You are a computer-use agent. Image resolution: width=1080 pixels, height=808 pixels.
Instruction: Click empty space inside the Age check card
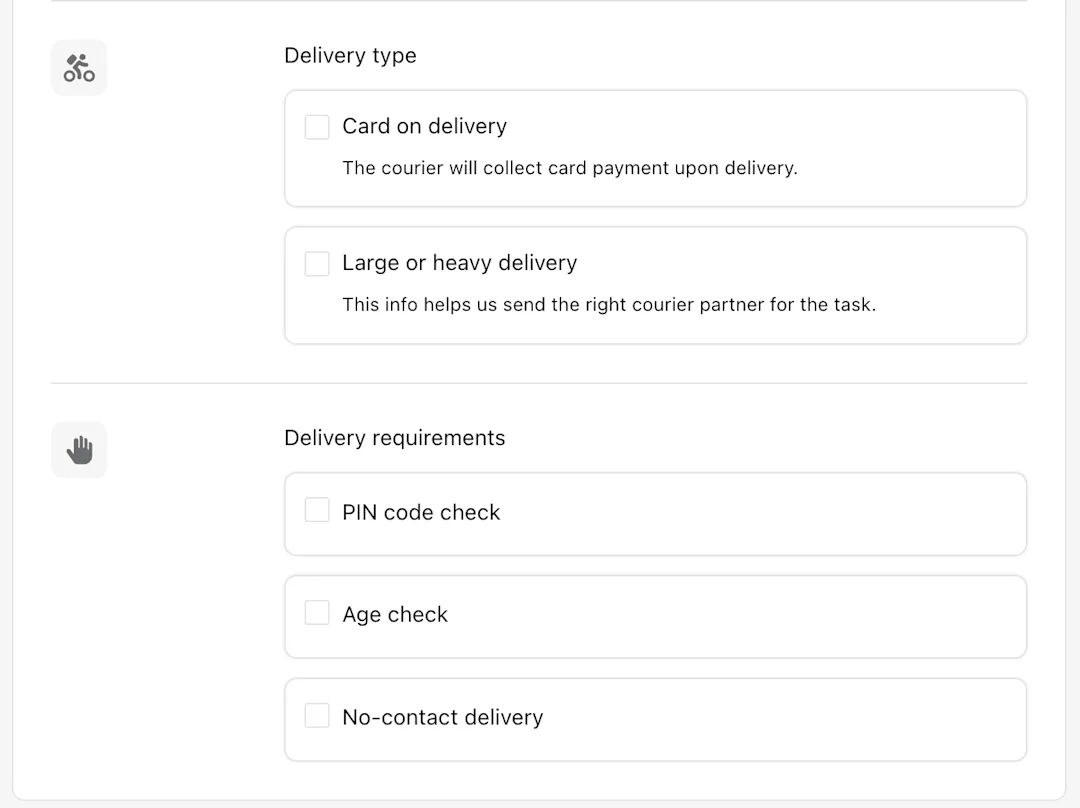[758, 617]
